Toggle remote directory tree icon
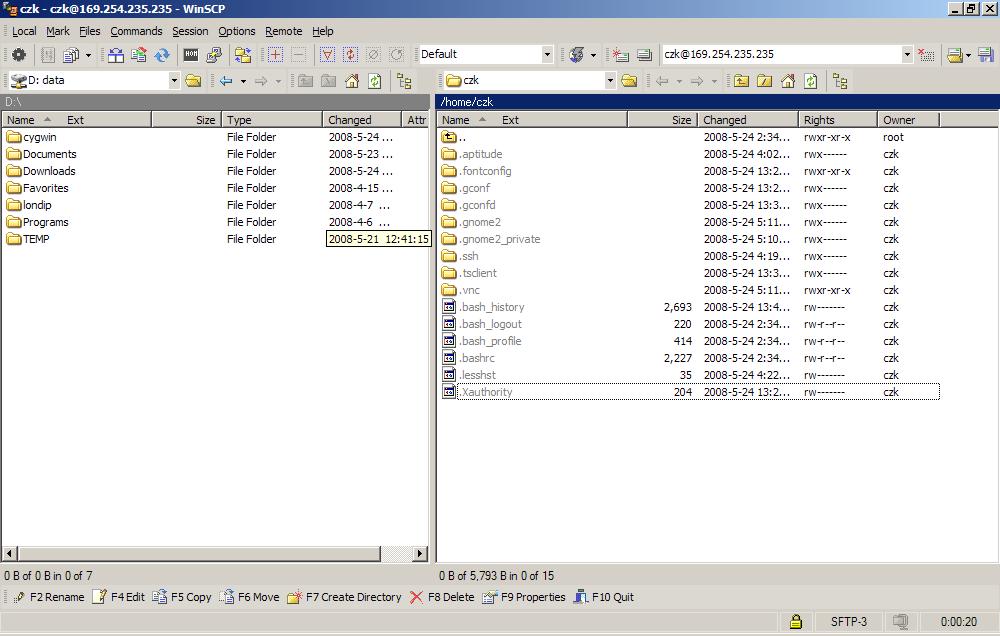 pos(840,81)
